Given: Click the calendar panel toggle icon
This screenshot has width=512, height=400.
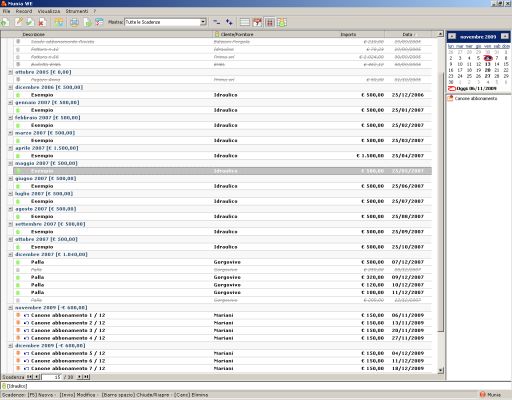Looking at the screenshot, I should coord(257,22).
